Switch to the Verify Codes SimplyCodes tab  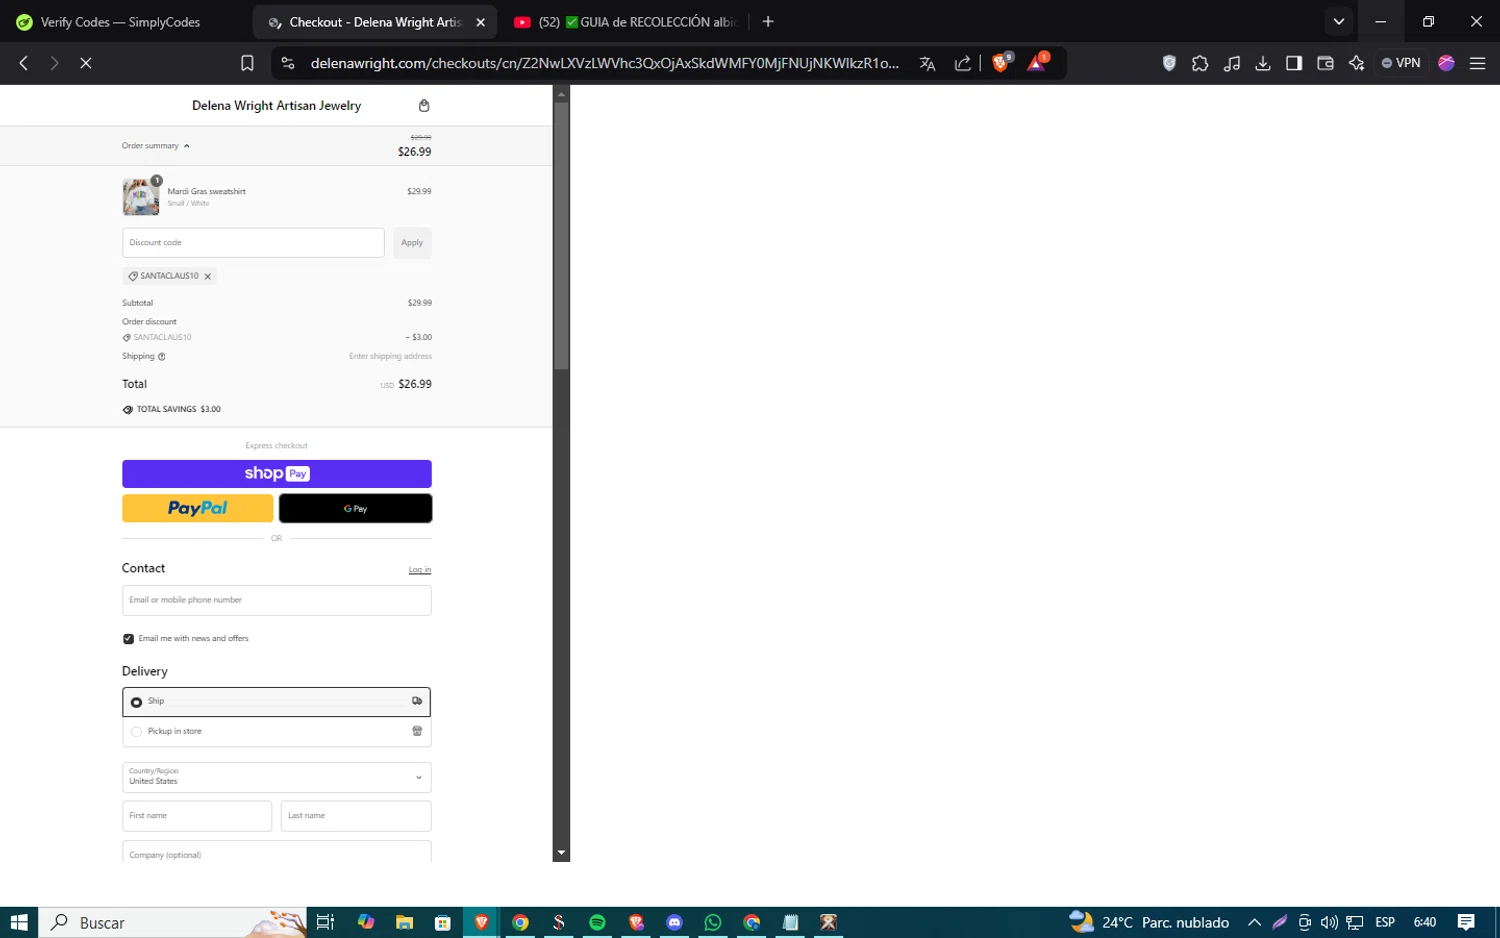(120, 22)
